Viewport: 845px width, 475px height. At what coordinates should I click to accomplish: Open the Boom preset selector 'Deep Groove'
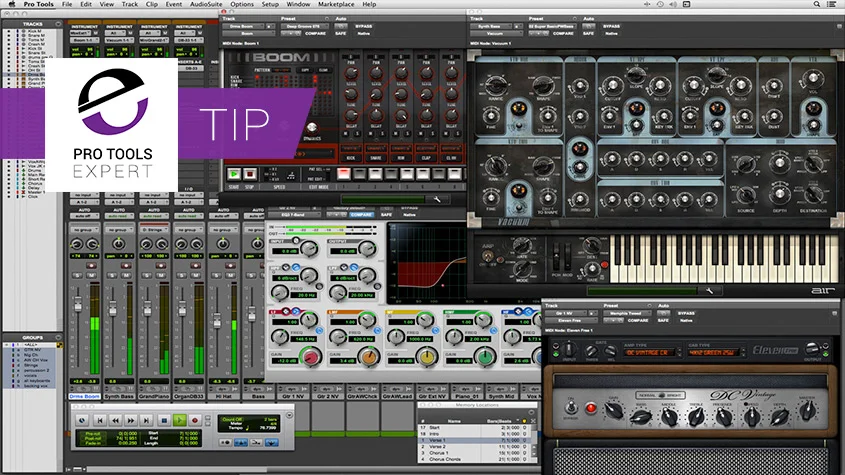click(x=304, y=26)
